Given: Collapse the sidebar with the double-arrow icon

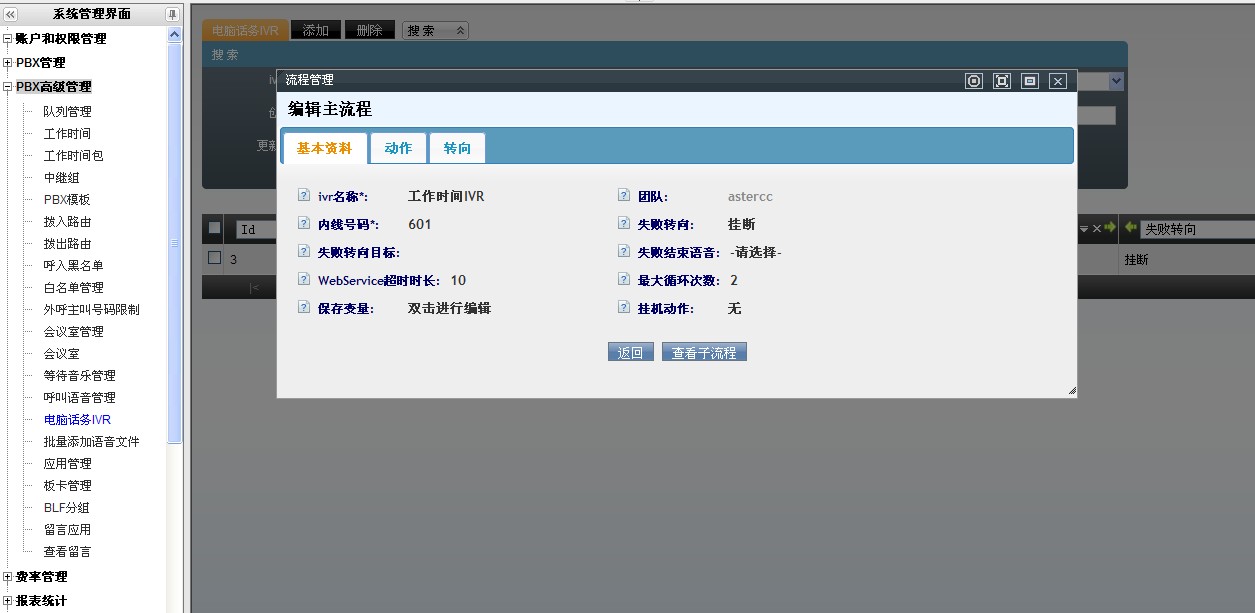Looking at the screenshot, I should click(x=11, y=14).
